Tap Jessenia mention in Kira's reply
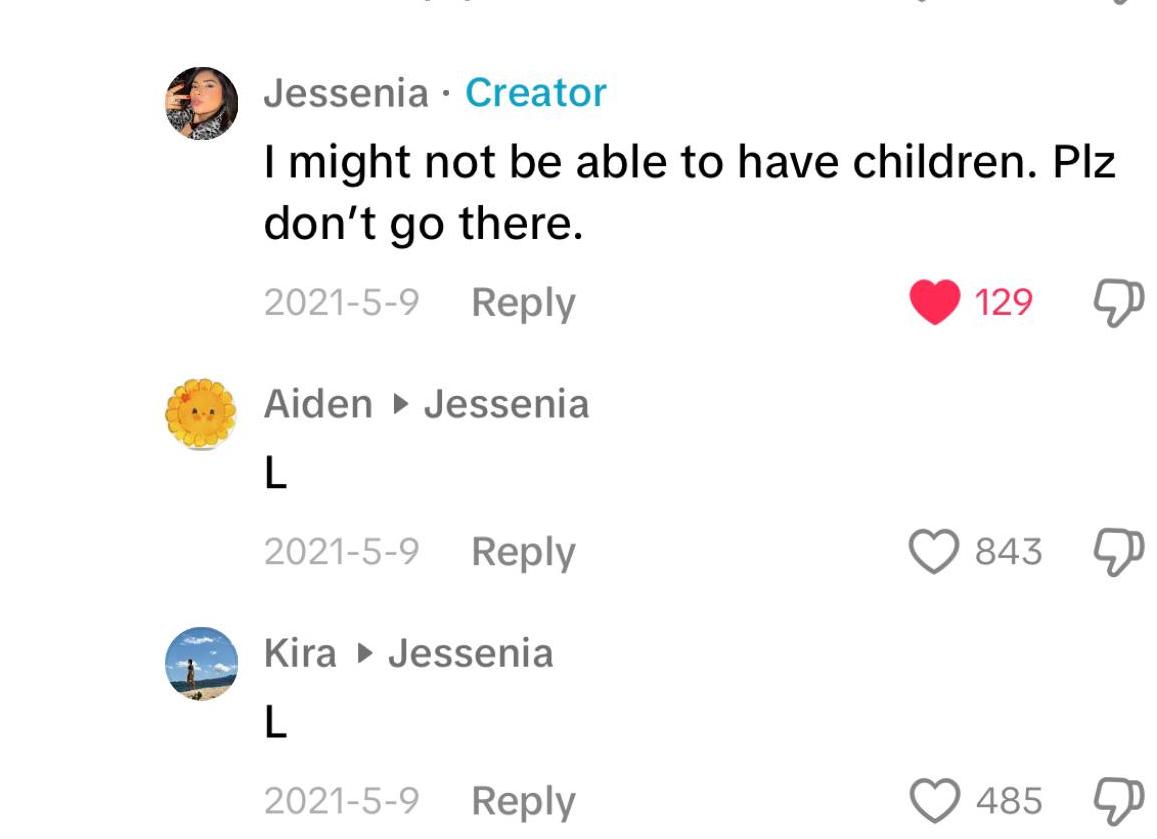 point(470,653)
